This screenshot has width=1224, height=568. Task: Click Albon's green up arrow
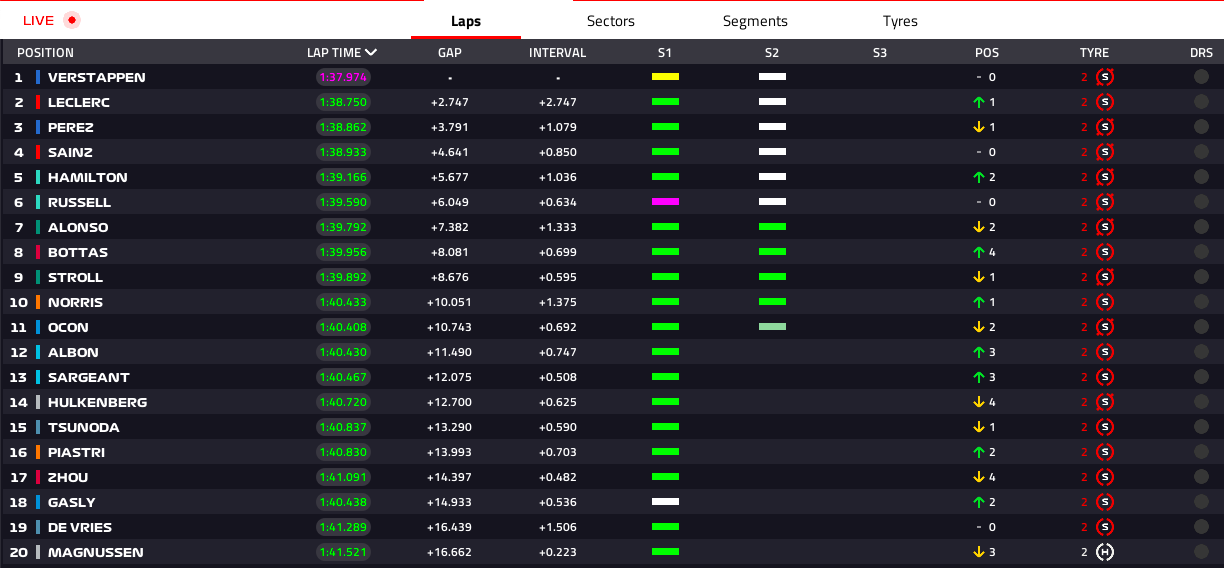click(x=979, y=352)
